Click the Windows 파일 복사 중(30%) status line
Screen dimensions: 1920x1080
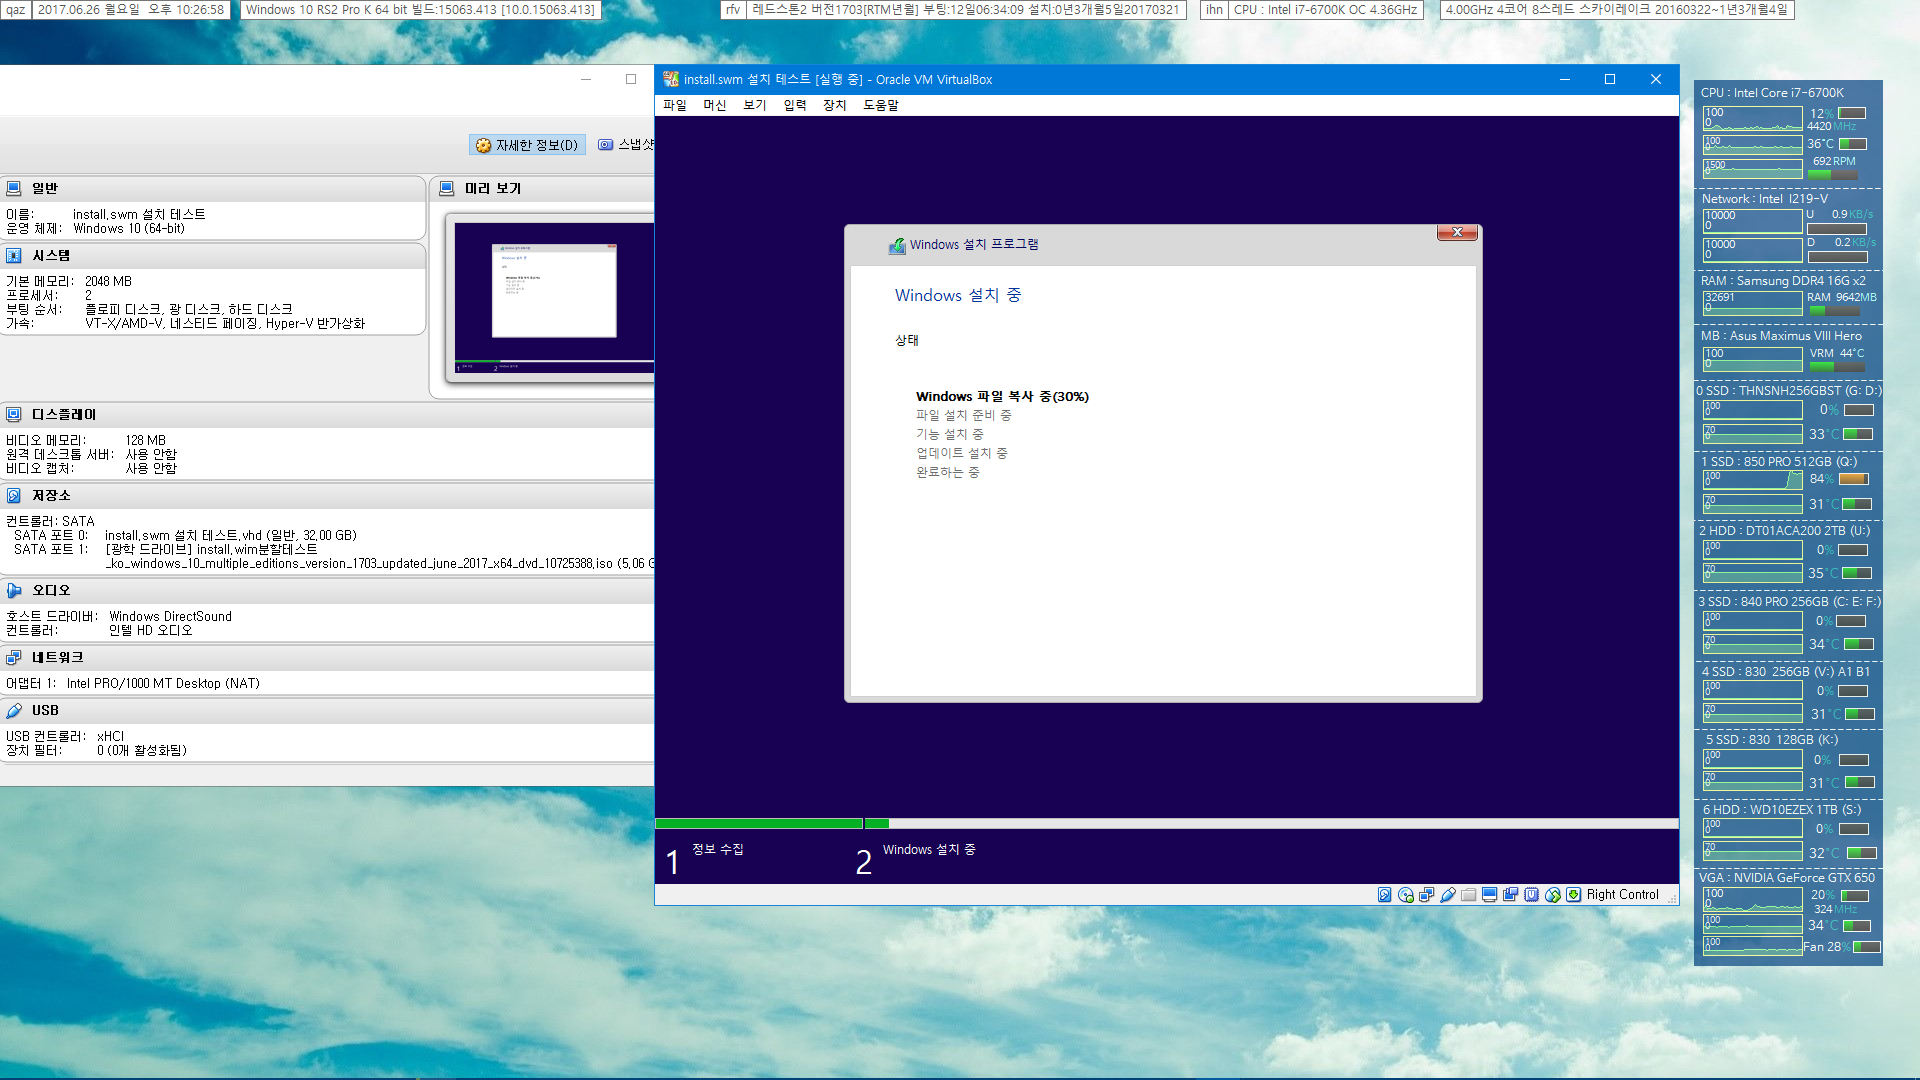click(x=1002, y=396)
